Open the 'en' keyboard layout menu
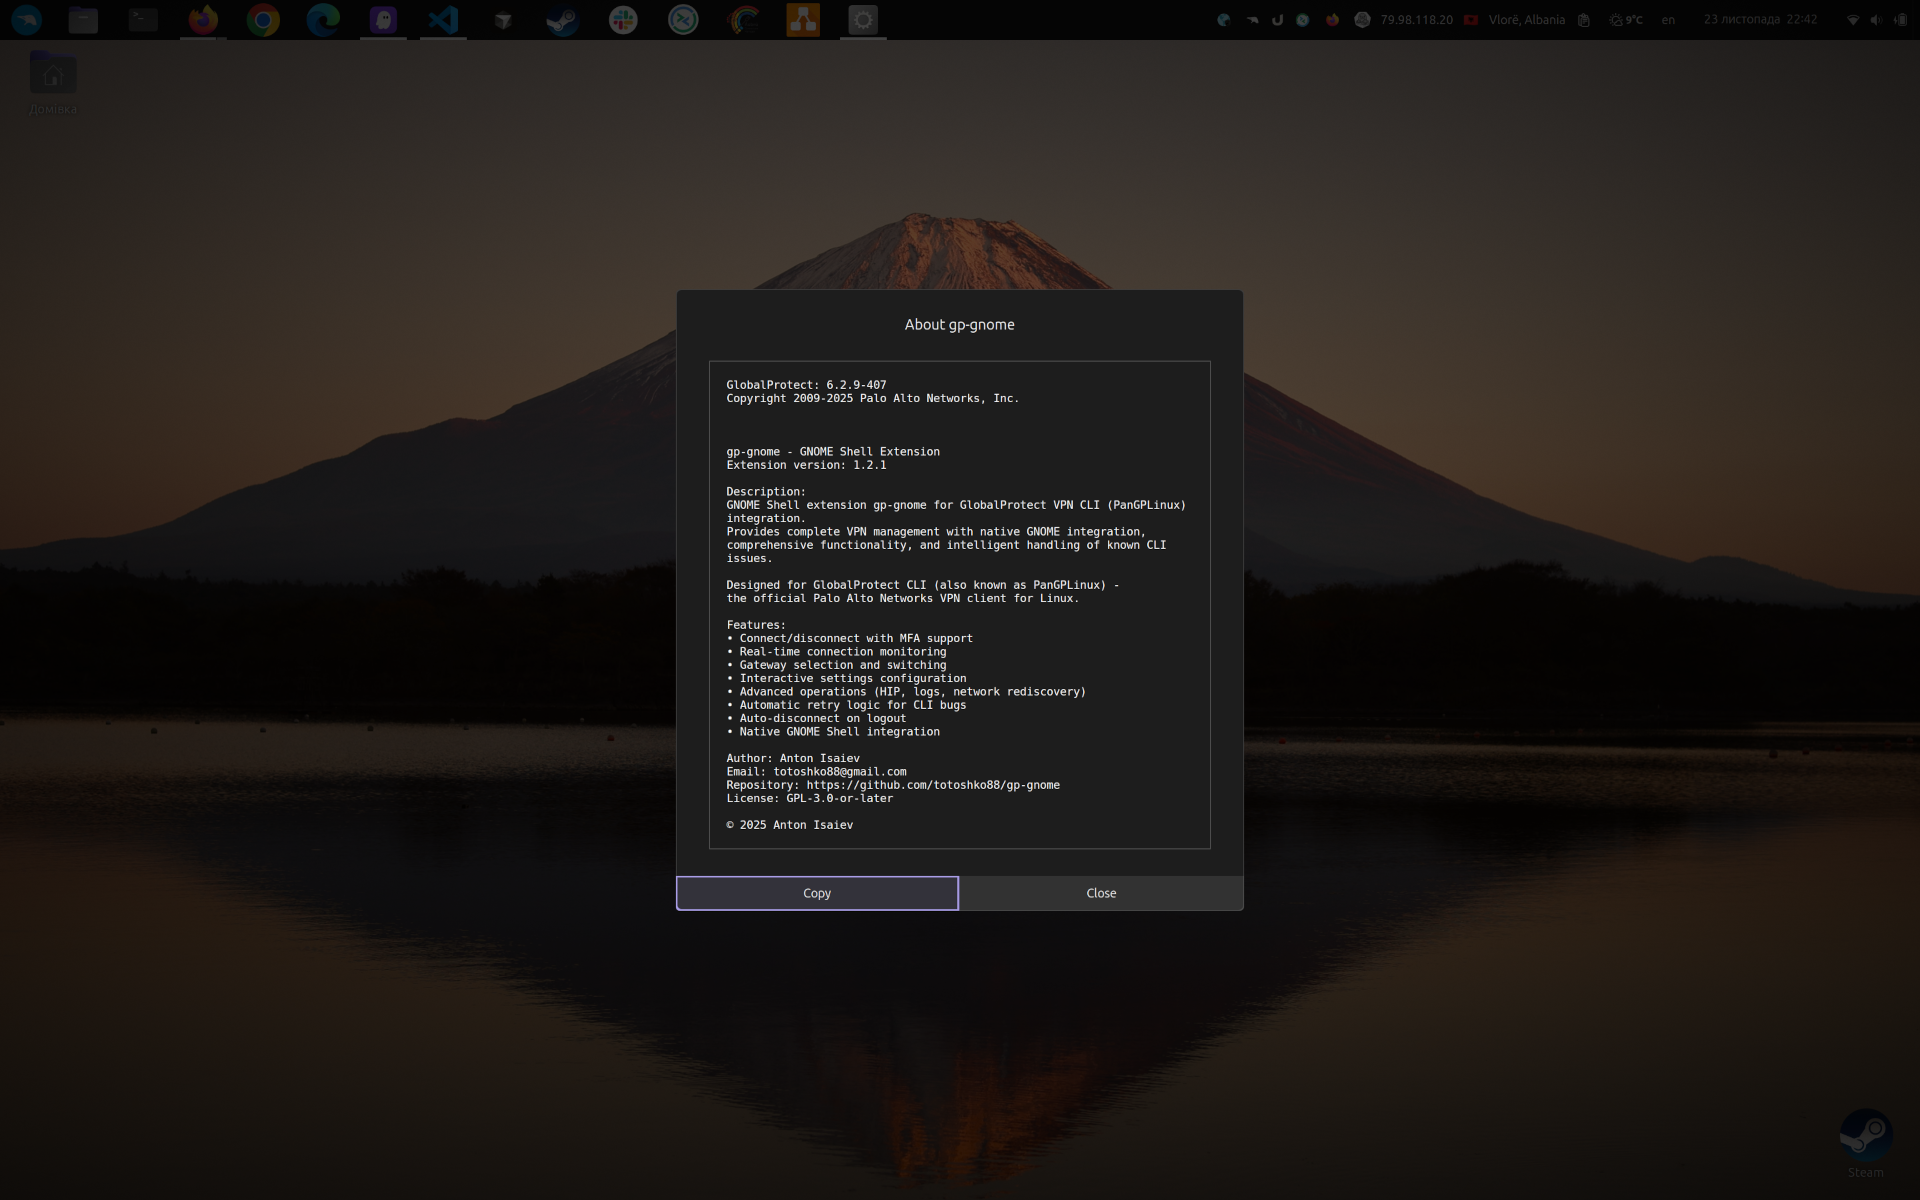 pos(1668,20)
